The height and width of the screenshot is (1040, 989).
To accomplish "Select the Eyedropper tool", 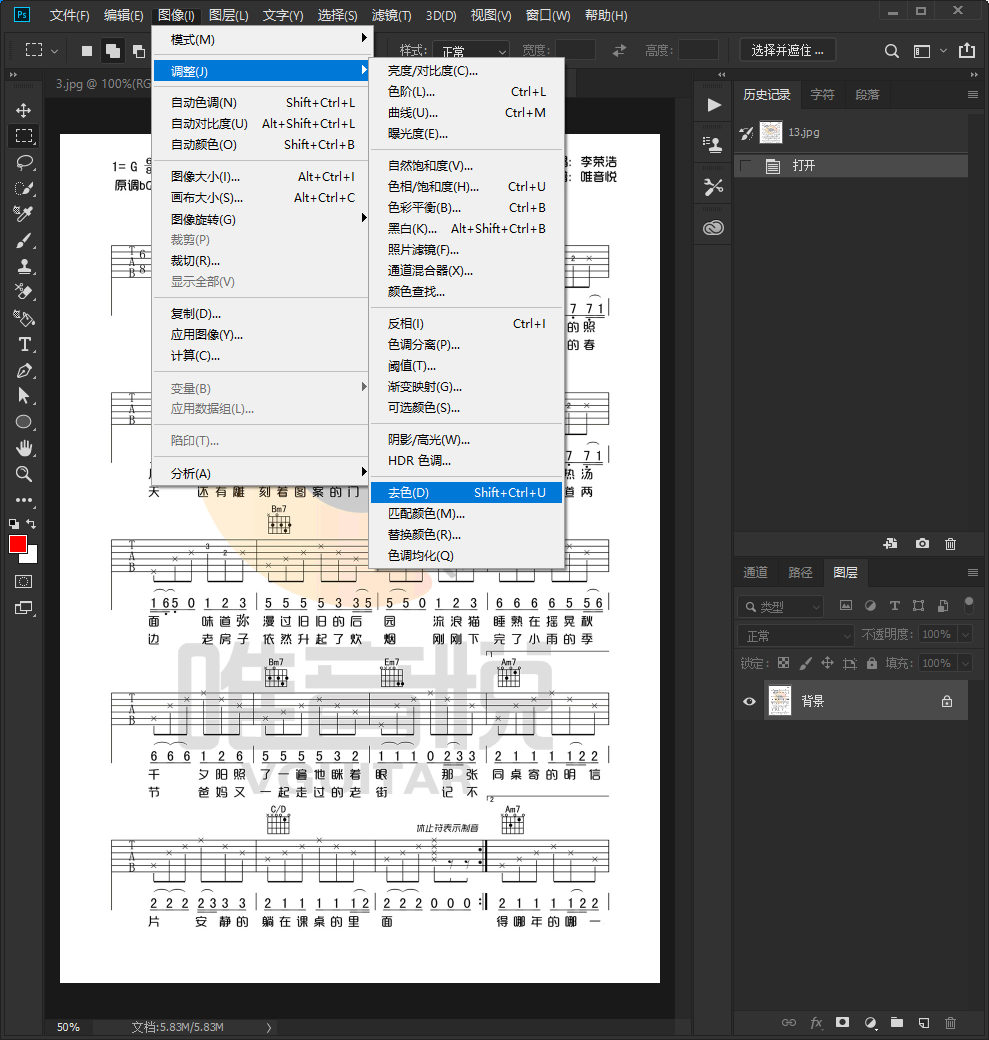I will click(24, 214).
